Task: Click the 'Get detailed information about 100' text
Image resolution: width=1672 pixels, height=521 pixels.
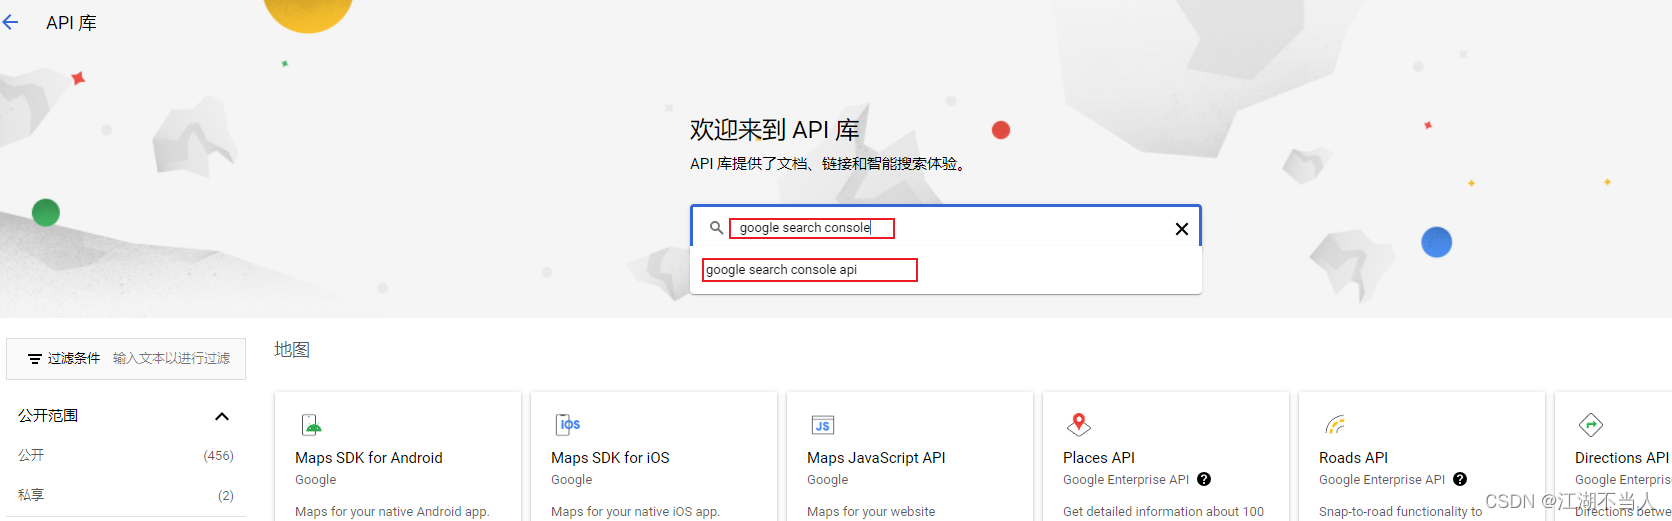Action: pyautogui.click(x=1163, y=511)
